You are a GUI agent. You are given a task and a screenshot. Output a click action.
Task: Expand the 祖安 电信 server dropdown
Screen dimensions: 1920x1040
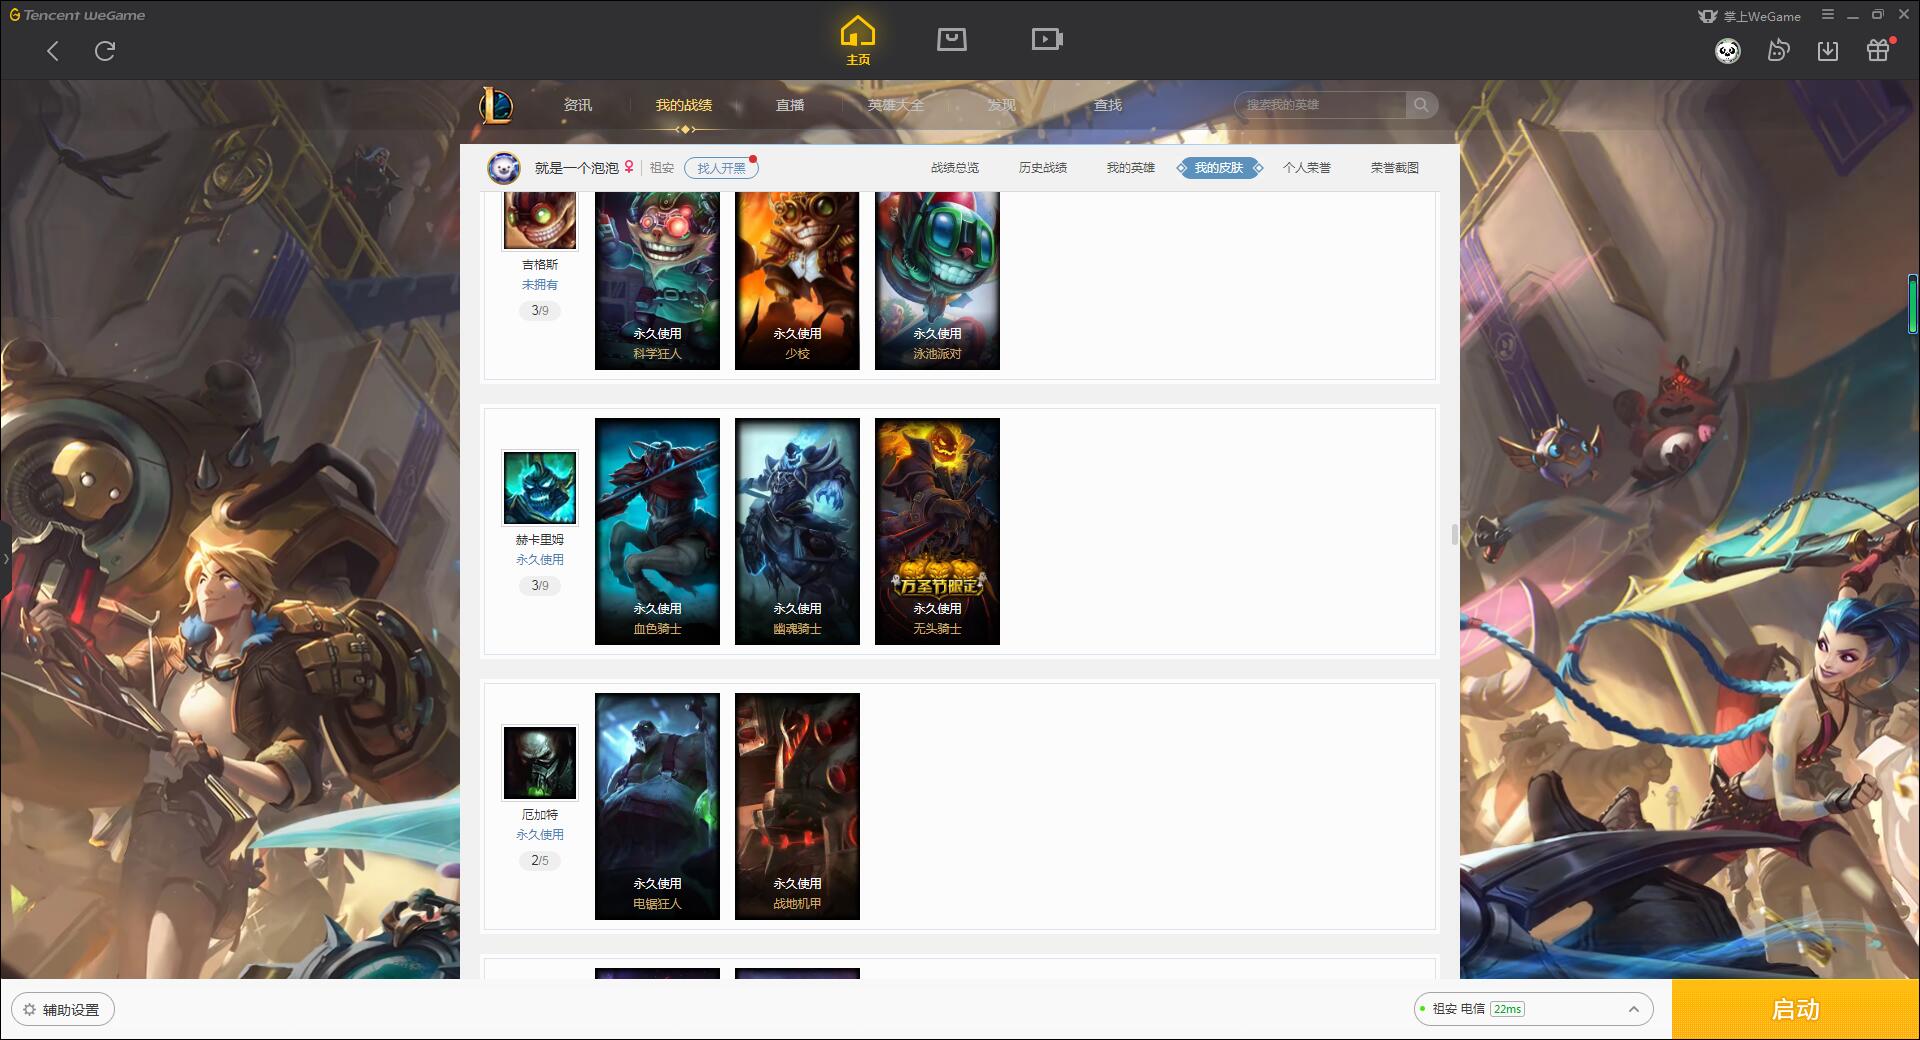(x=1533, y=1009)
